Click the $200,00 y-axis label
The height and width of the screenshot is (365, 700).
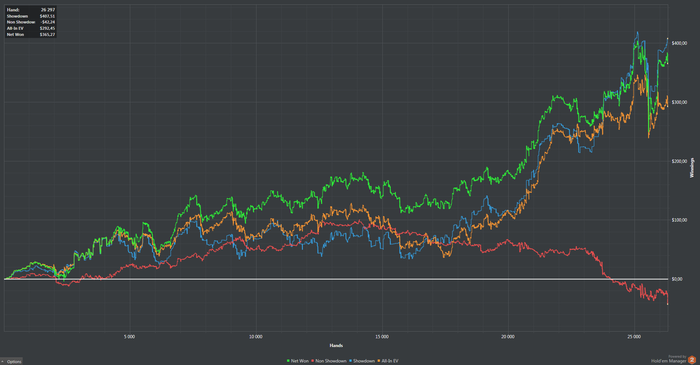click(x=679, y=161)
